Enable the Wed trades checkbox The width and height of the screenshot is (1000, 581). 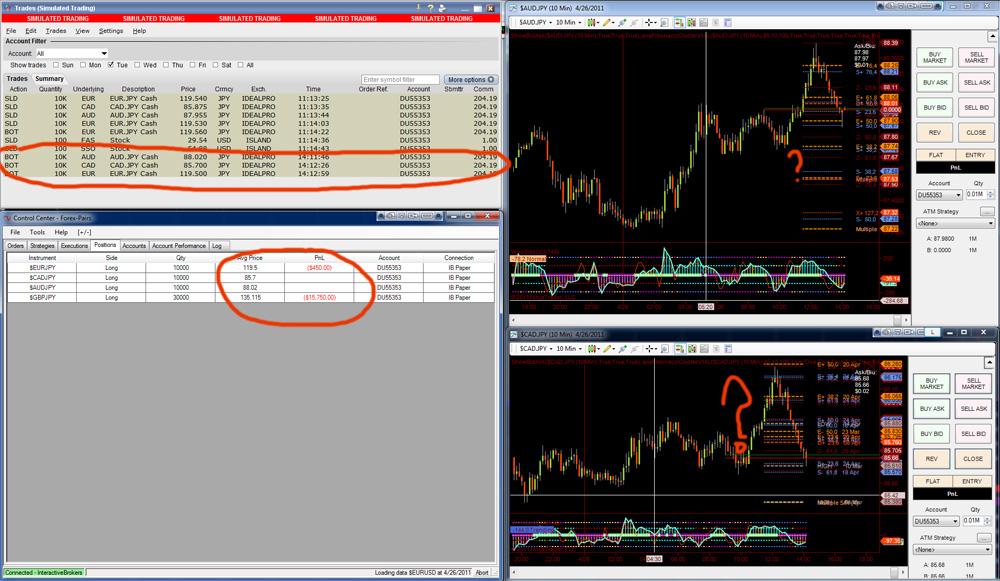pos(137,65)
